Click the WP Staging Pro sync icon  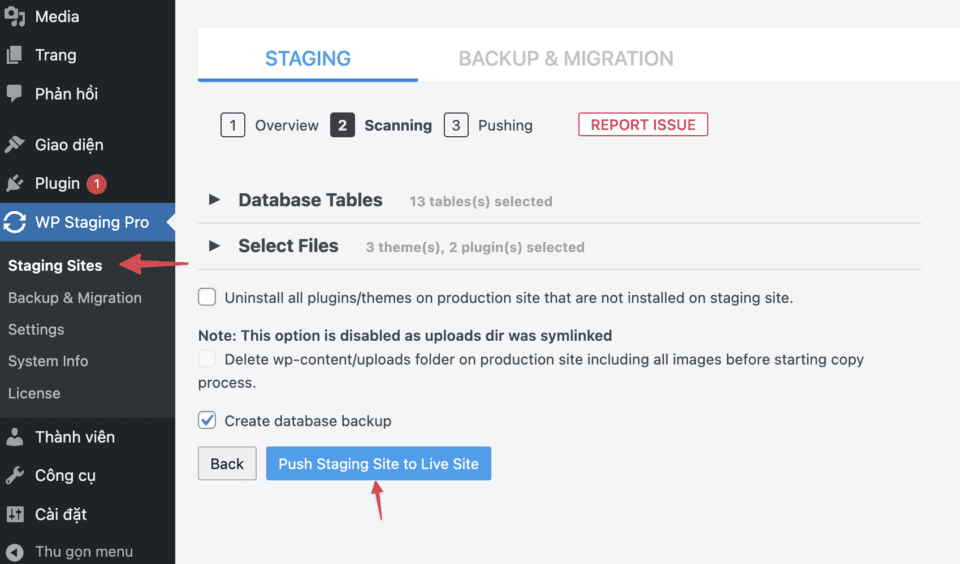(15, 222)
